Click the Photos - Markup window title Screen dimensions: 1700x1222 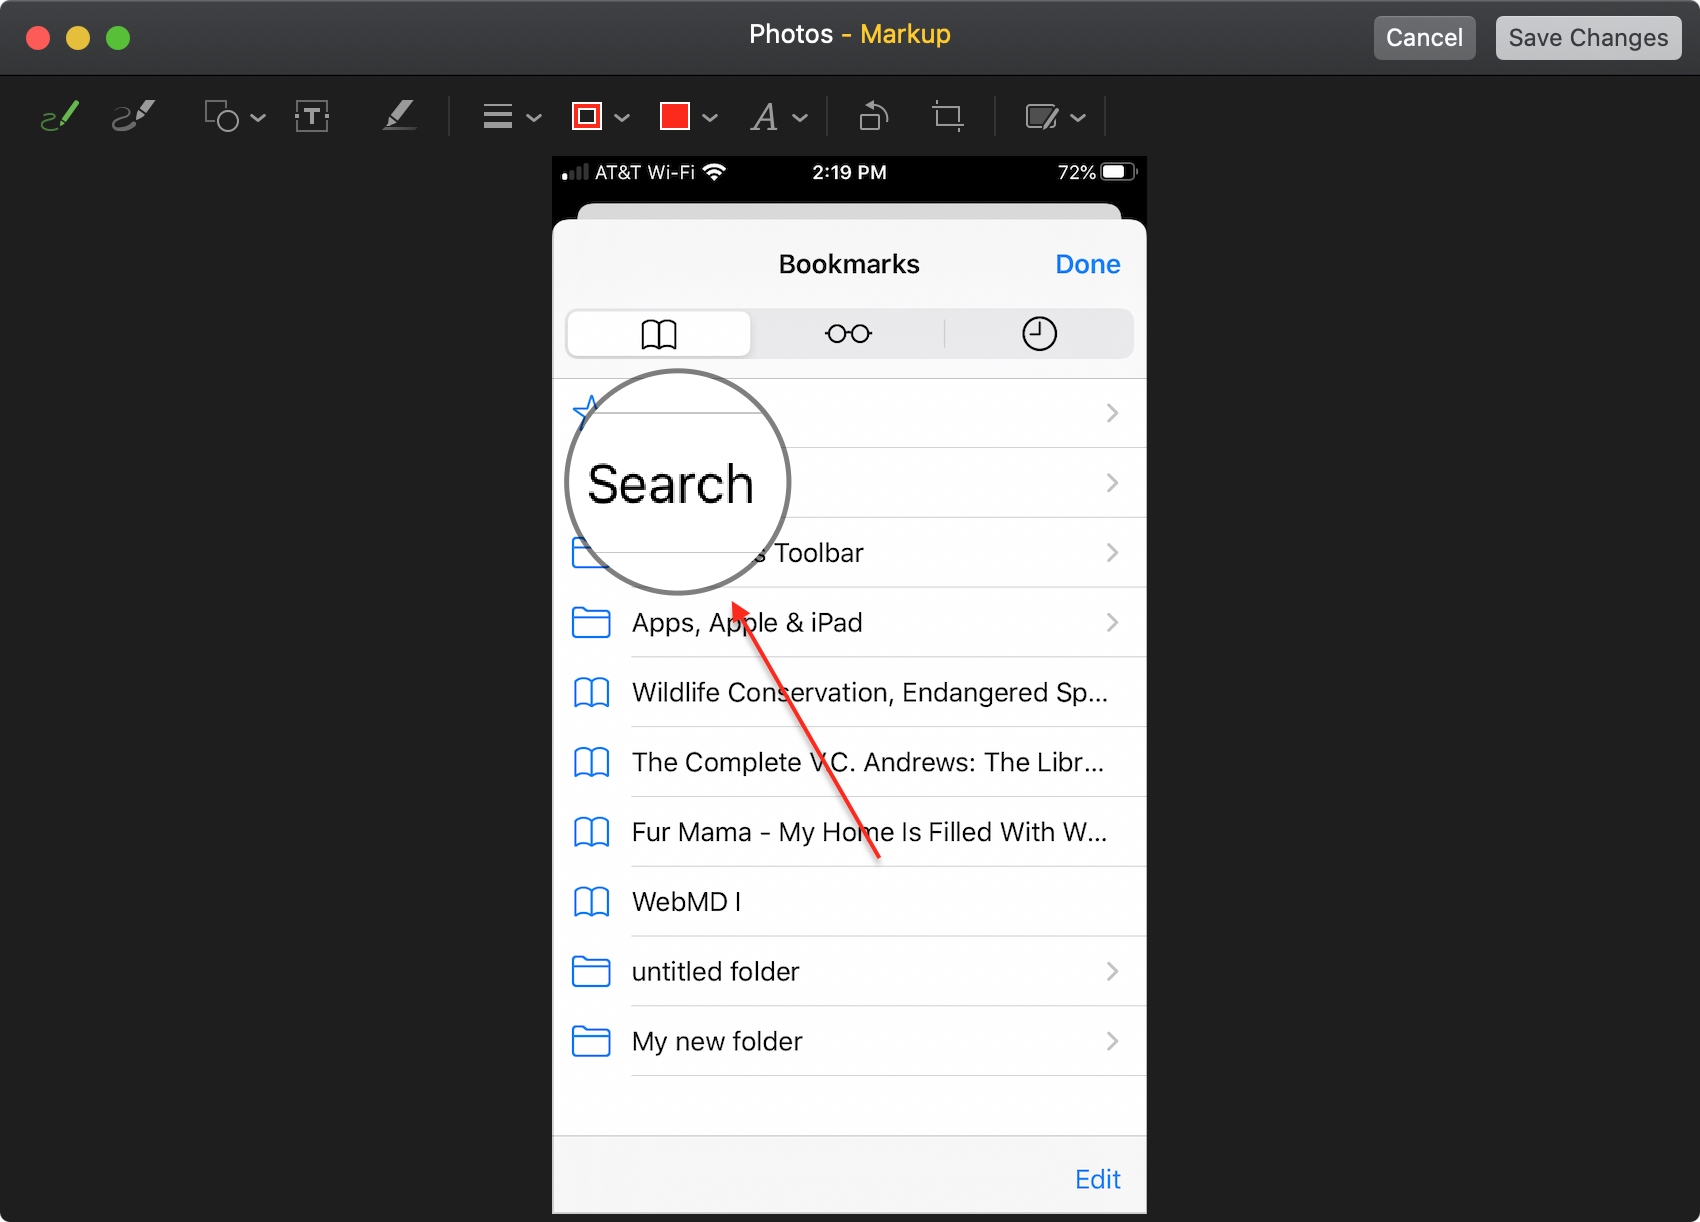(849, 35)
